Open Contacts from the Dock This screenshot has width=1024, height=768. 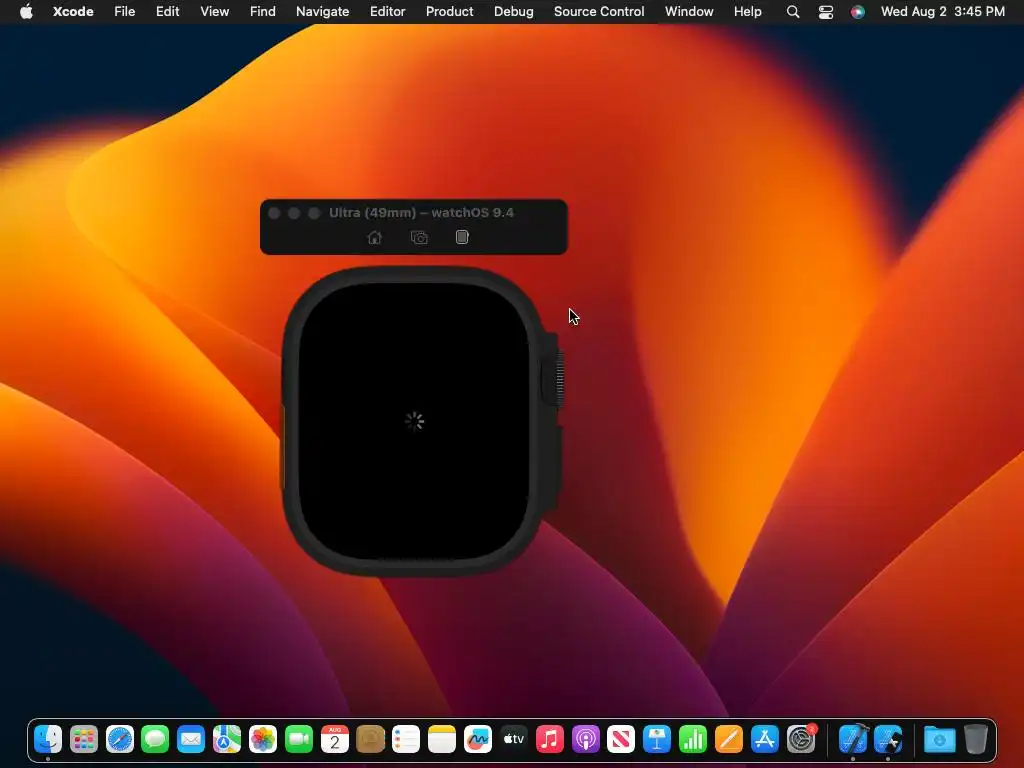point(370,739)
